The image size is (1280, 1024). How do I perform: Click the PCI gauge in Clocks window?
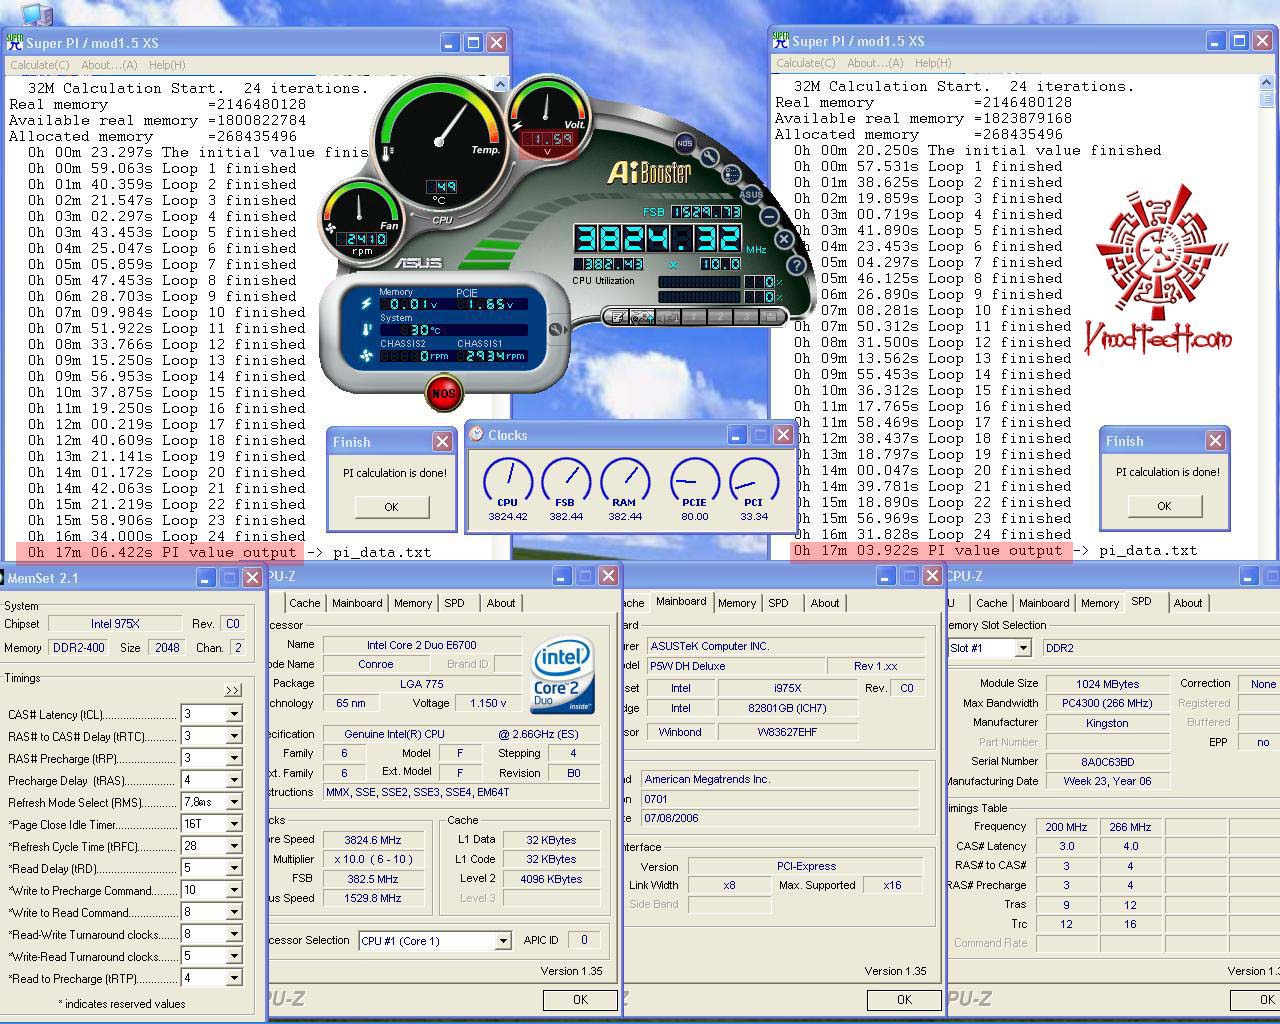[x=753, y=481]
